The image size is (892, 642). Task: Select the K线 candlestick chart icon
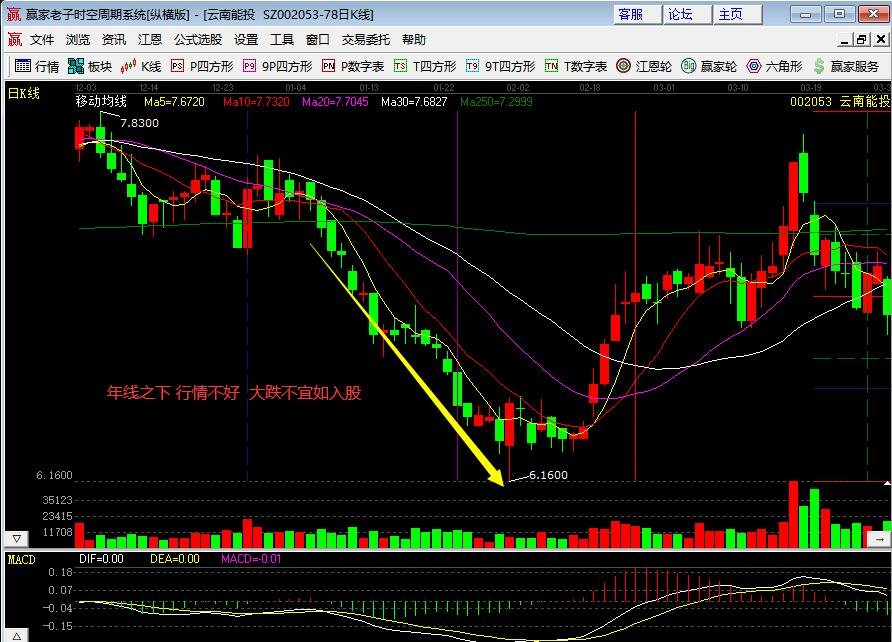(x=141, y=67)
